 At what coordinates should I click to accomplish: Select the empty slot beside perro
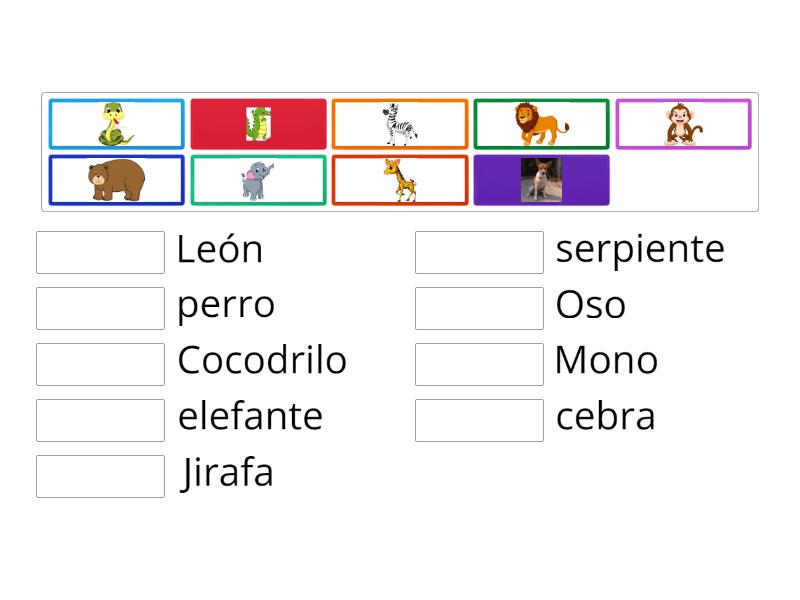pyautogui.click(x=99, y=307)
